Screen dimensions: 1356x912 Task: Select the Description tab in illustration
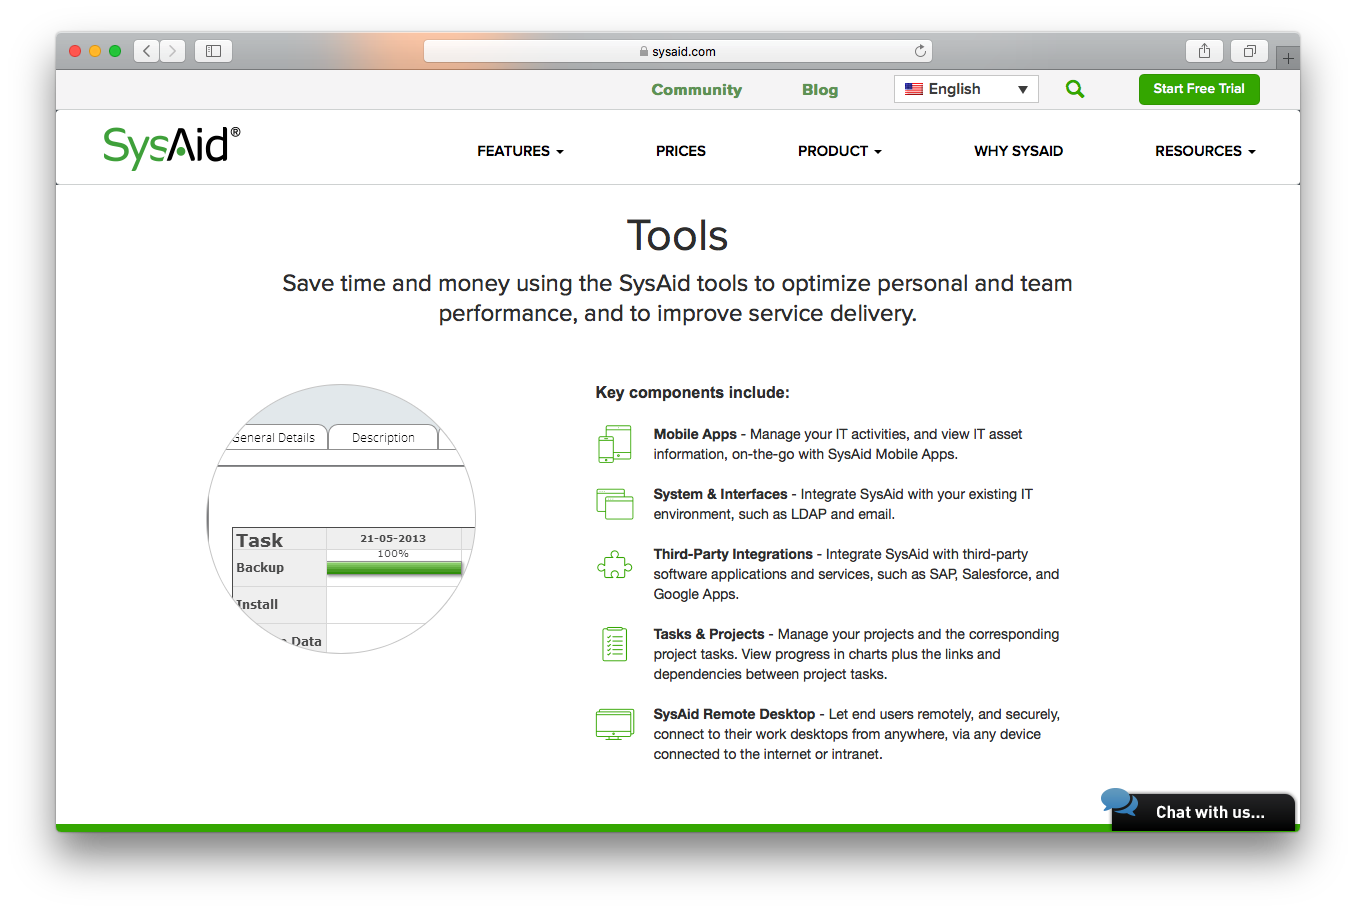[x=383, y=437]
